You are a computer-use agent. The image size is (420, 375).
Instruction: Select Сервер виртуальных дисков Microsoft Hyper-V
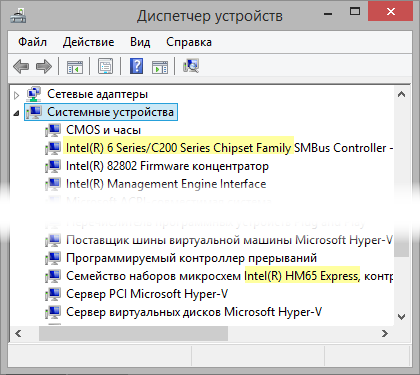click(194, 312)
